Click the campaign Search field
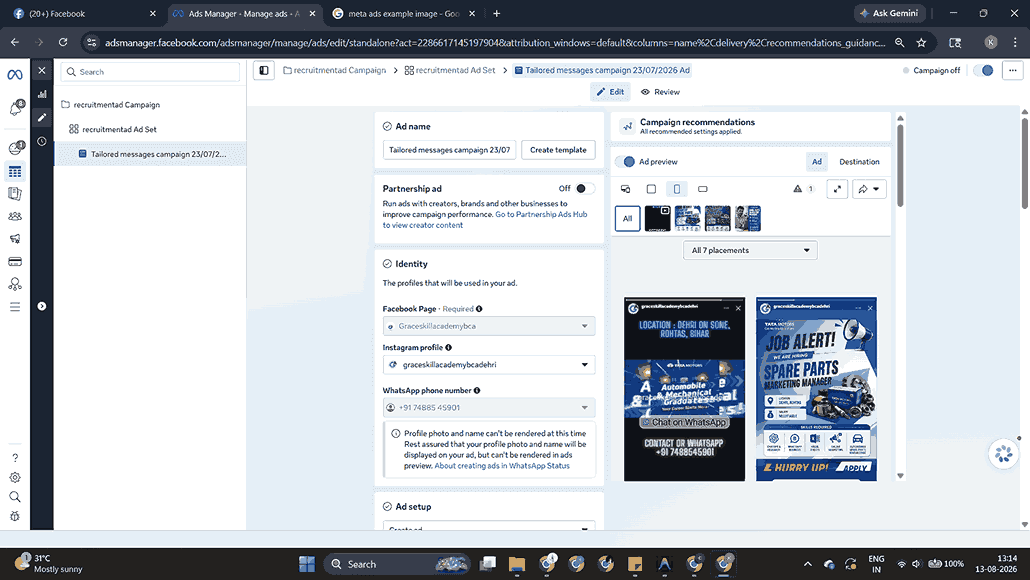The width and height of the screenshot is (1030, 580). [150, 72]
